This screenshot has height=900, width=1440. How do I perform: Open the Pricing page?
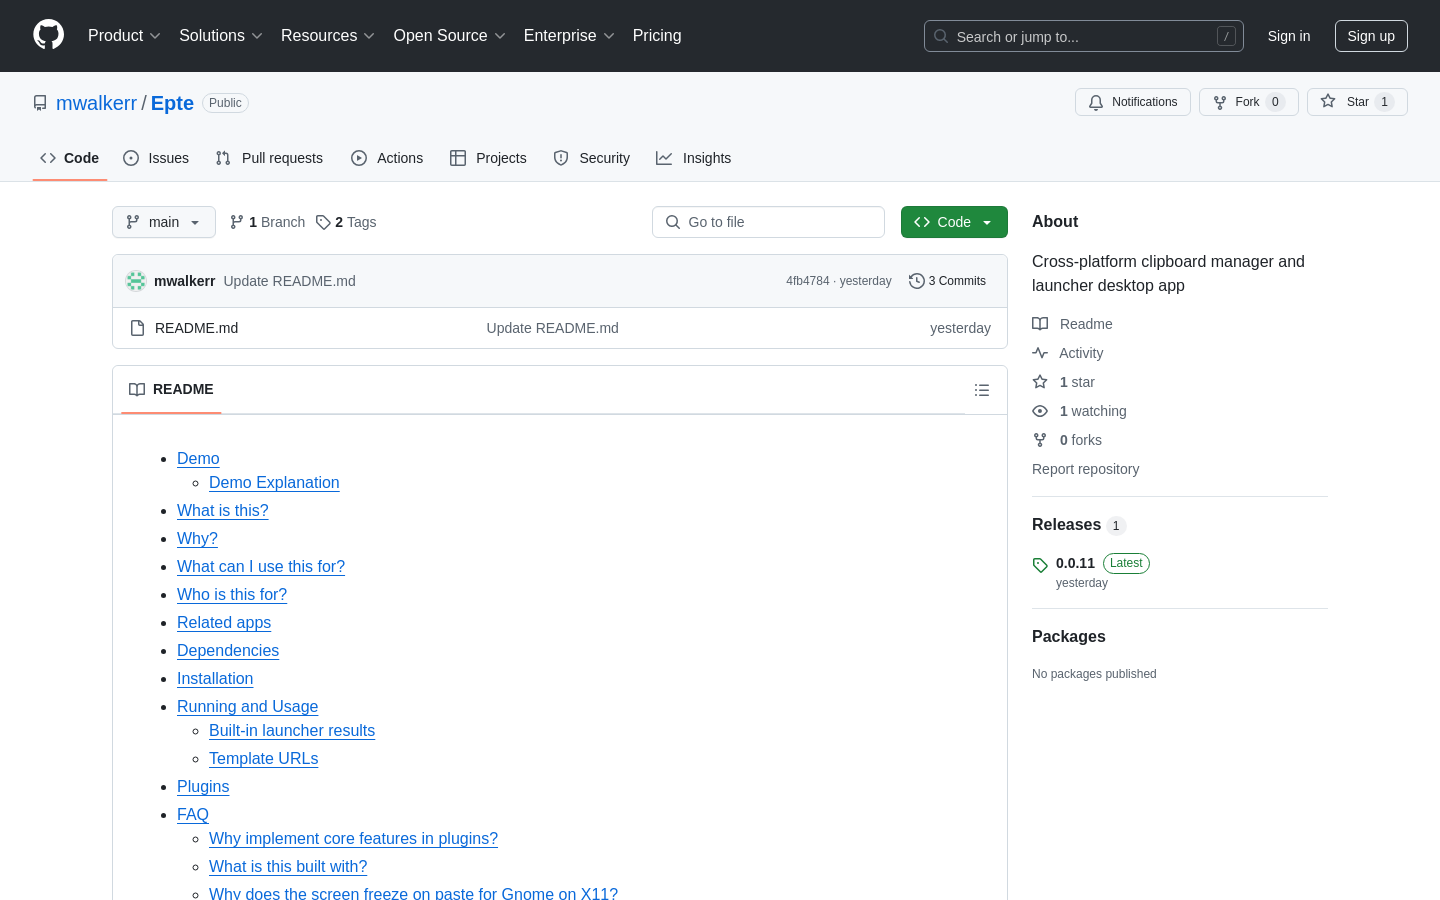click(657, 36)
